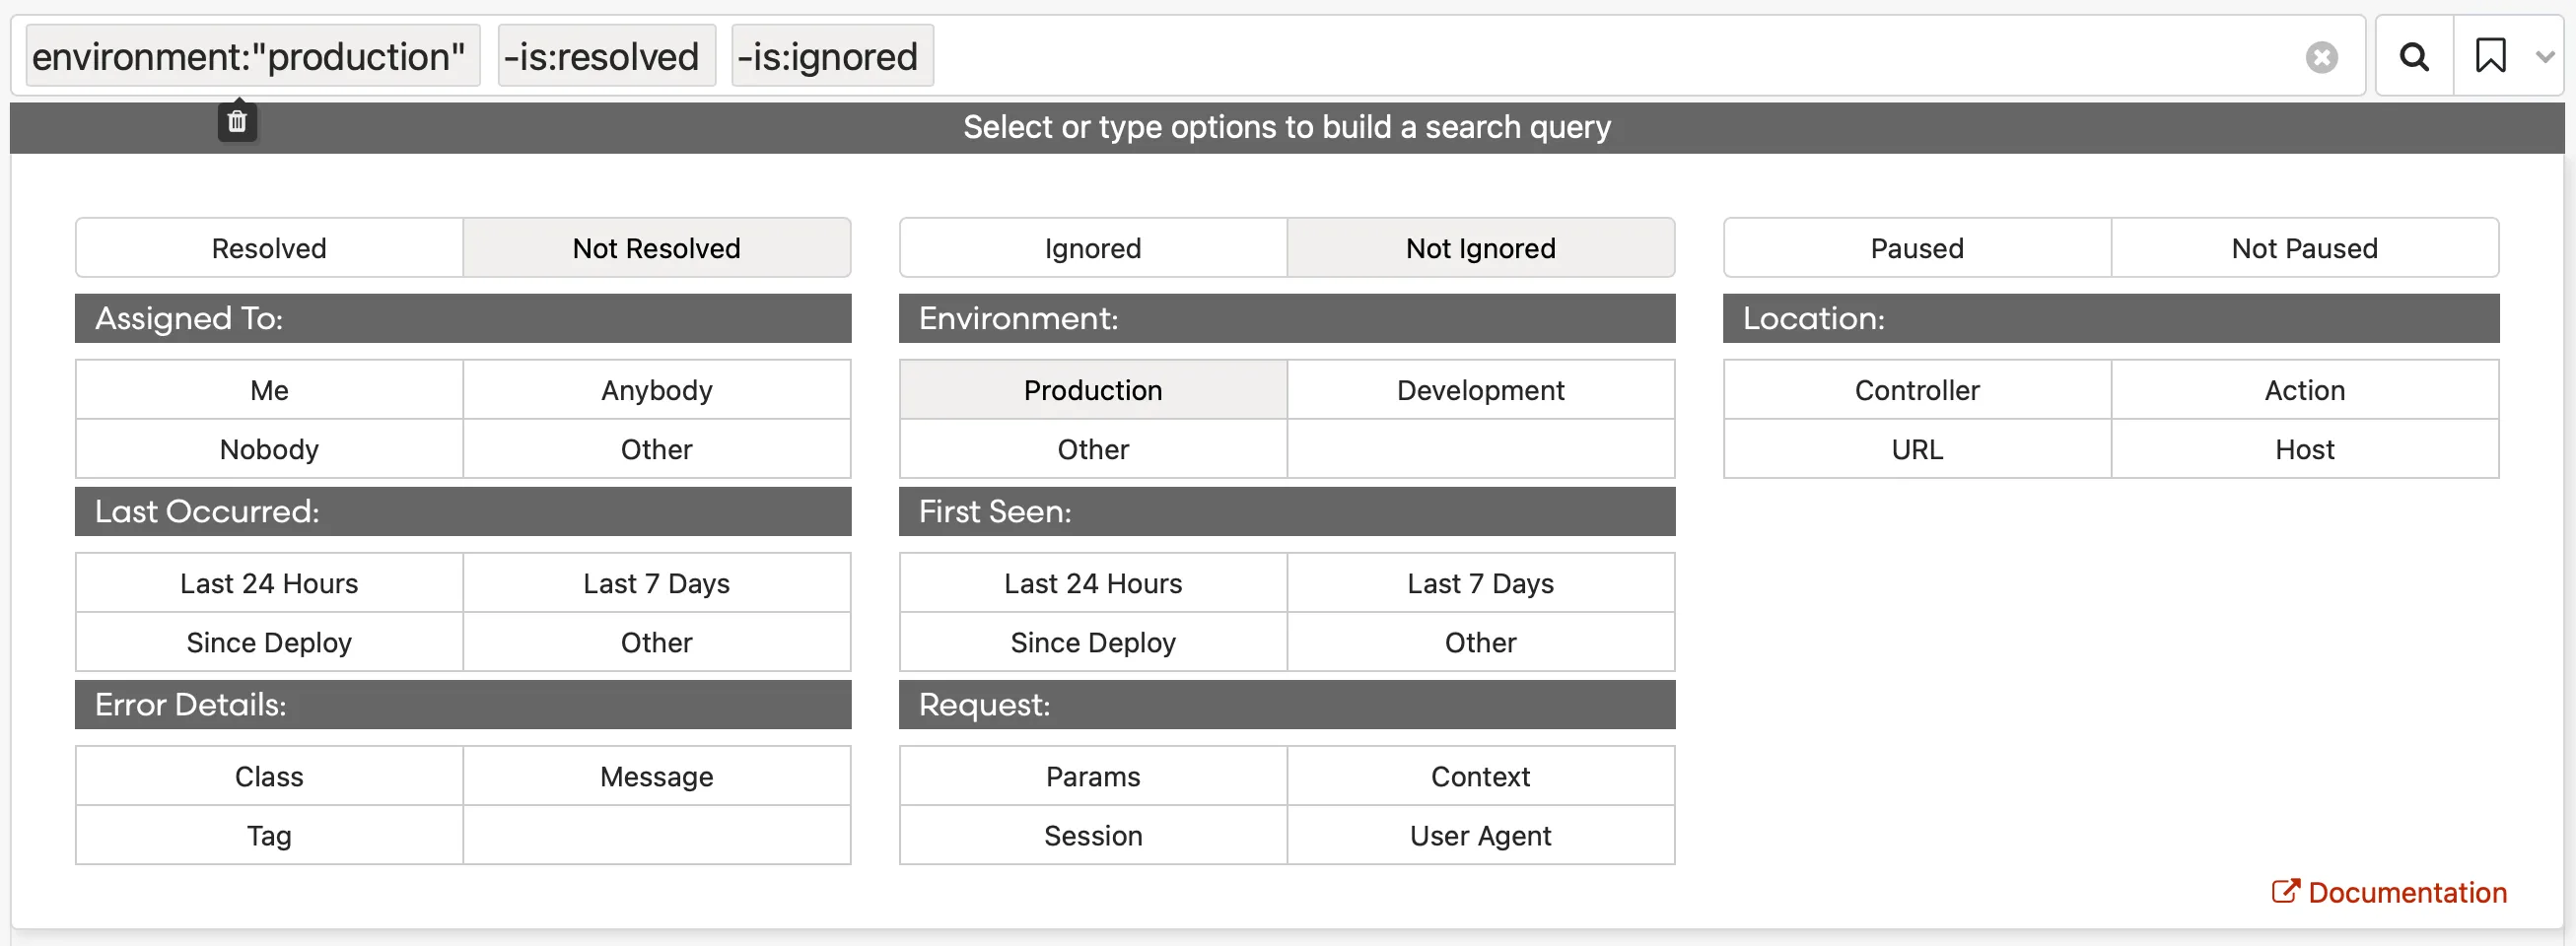The width and height of the screenshot is (2576, 946).
Task: Filter by errors assigned to Me
Action: [x=269, y=390]
